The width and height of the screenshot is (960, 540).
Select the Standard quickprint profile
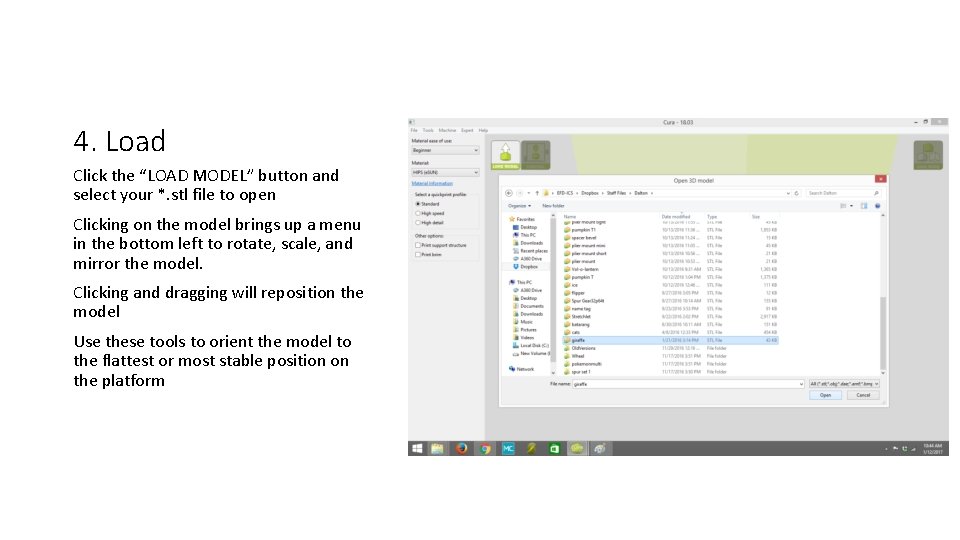pos(427,204)
